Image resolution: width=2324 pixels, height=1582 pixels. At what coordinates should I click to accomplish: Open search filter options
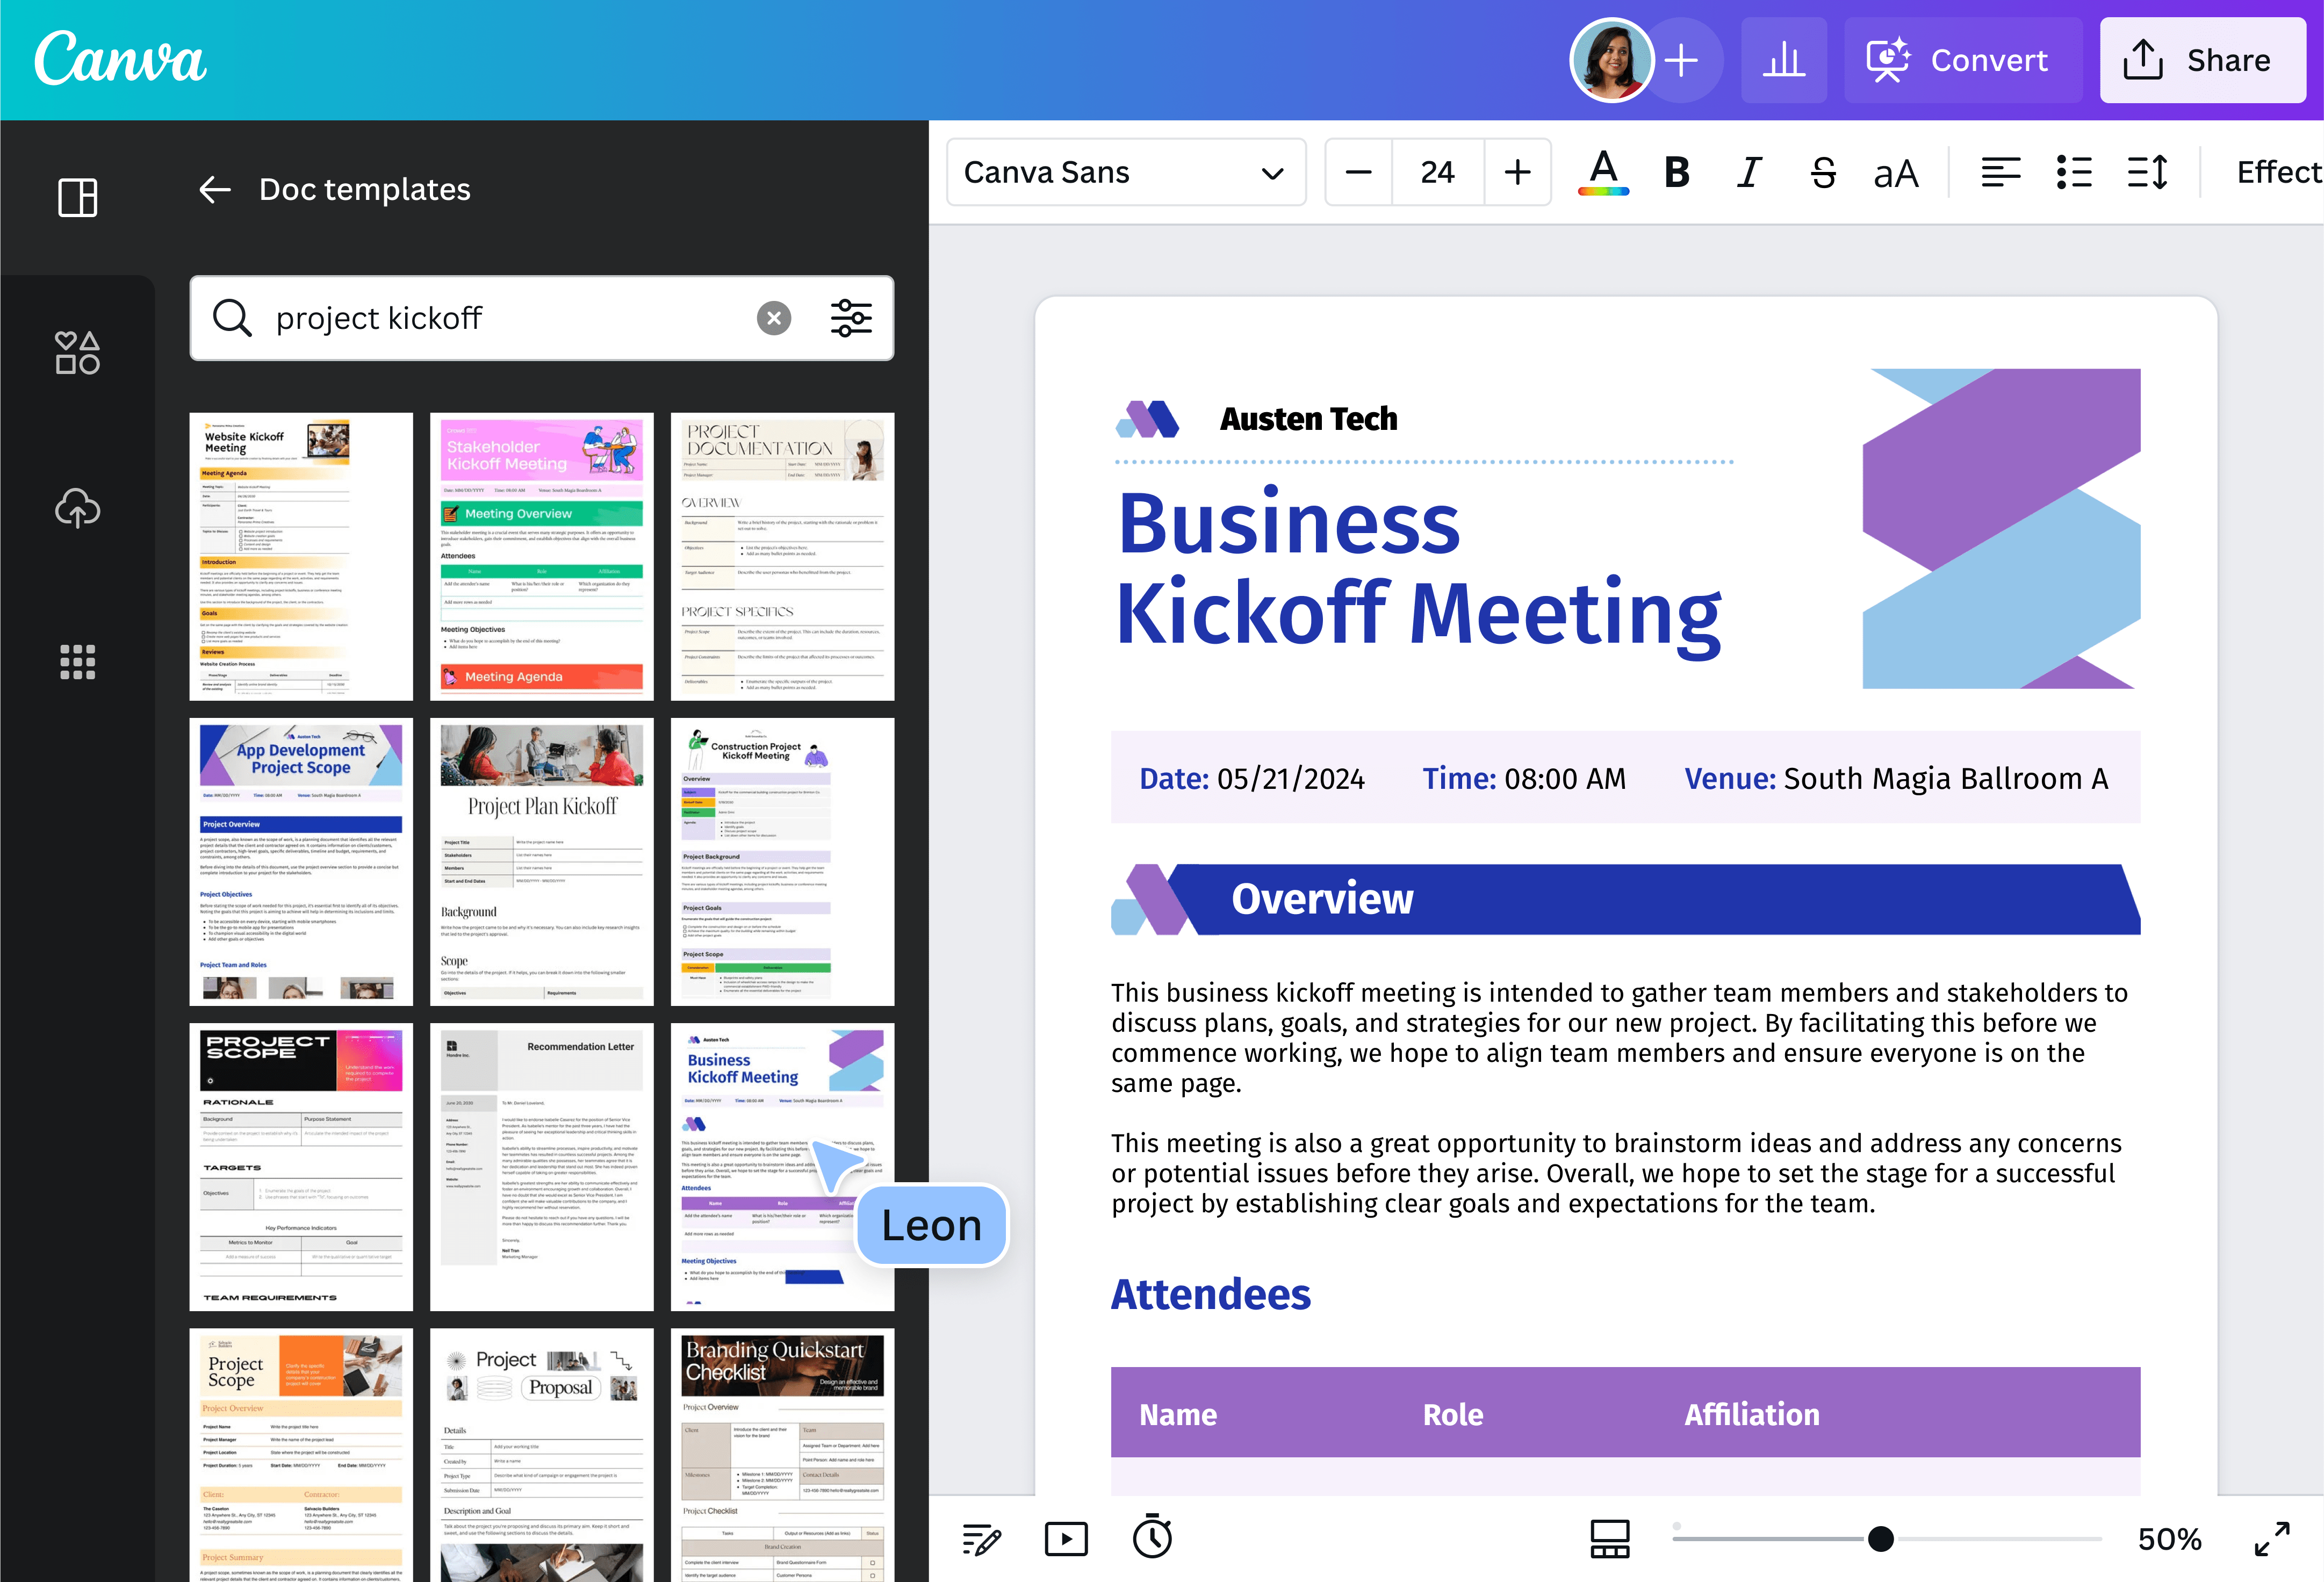851,318
